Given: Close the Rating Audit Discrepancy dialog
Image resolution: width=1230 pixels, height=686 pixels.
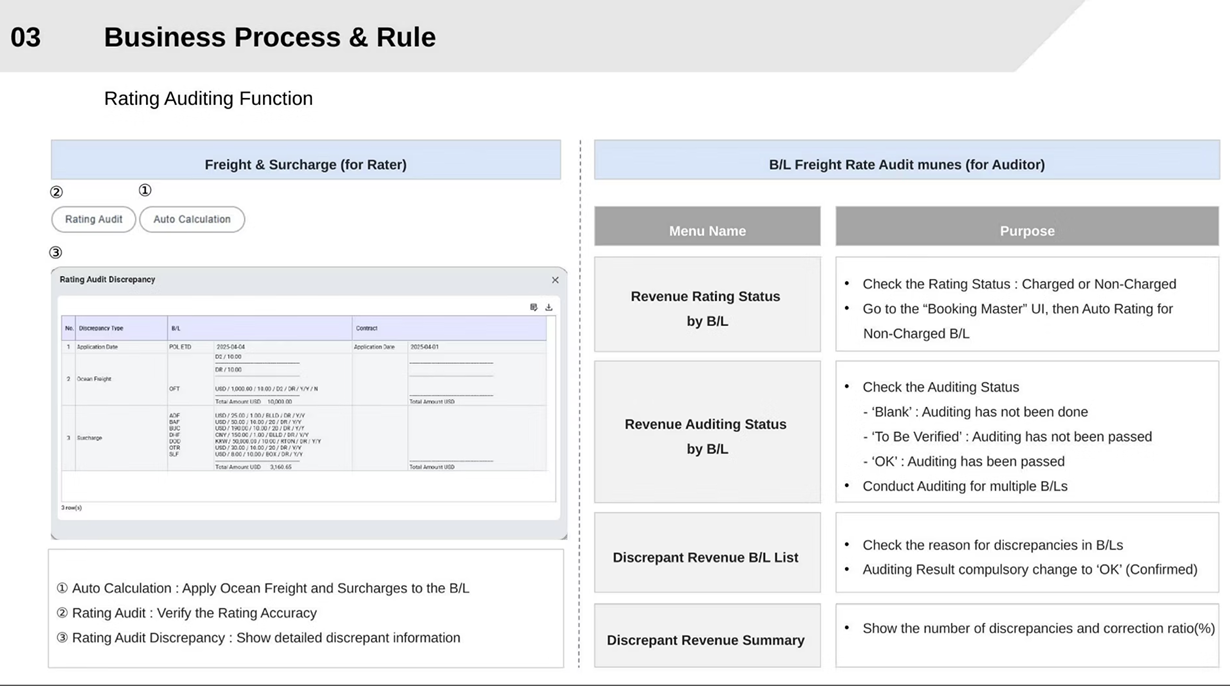Looking at the screenshot, I should [555, 280].
